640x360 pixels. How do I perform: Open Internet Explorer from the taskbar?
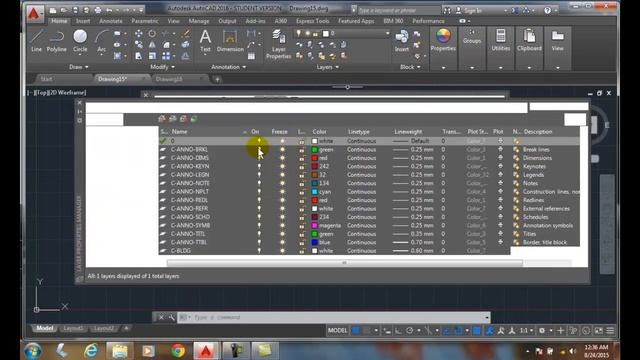[91, 351]
